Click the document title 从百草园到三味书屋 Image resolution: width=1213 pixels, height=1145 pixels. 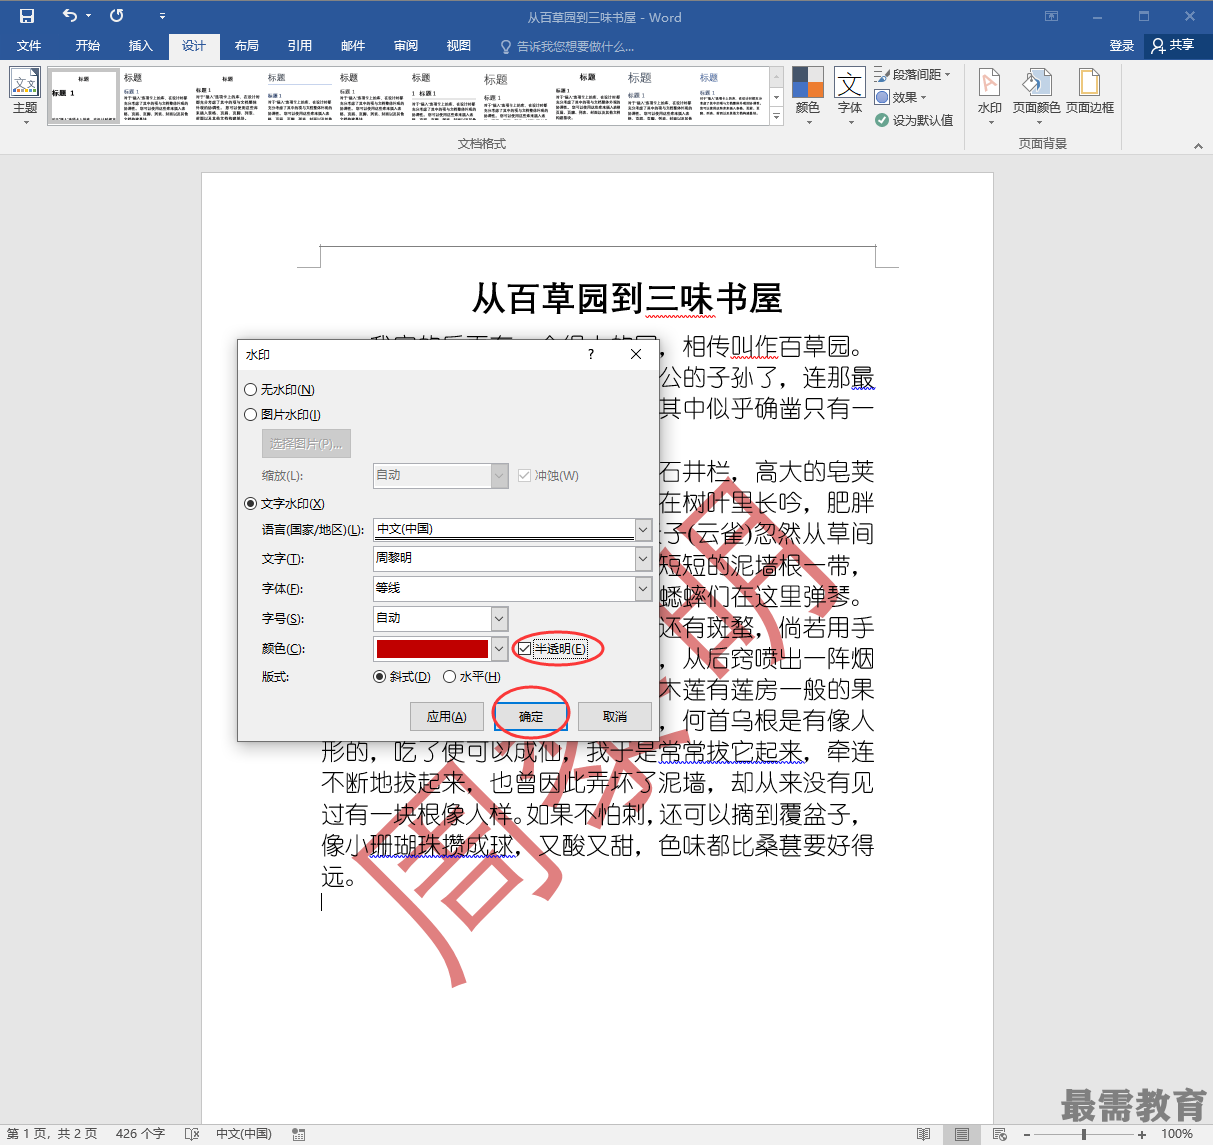(627, 298)
